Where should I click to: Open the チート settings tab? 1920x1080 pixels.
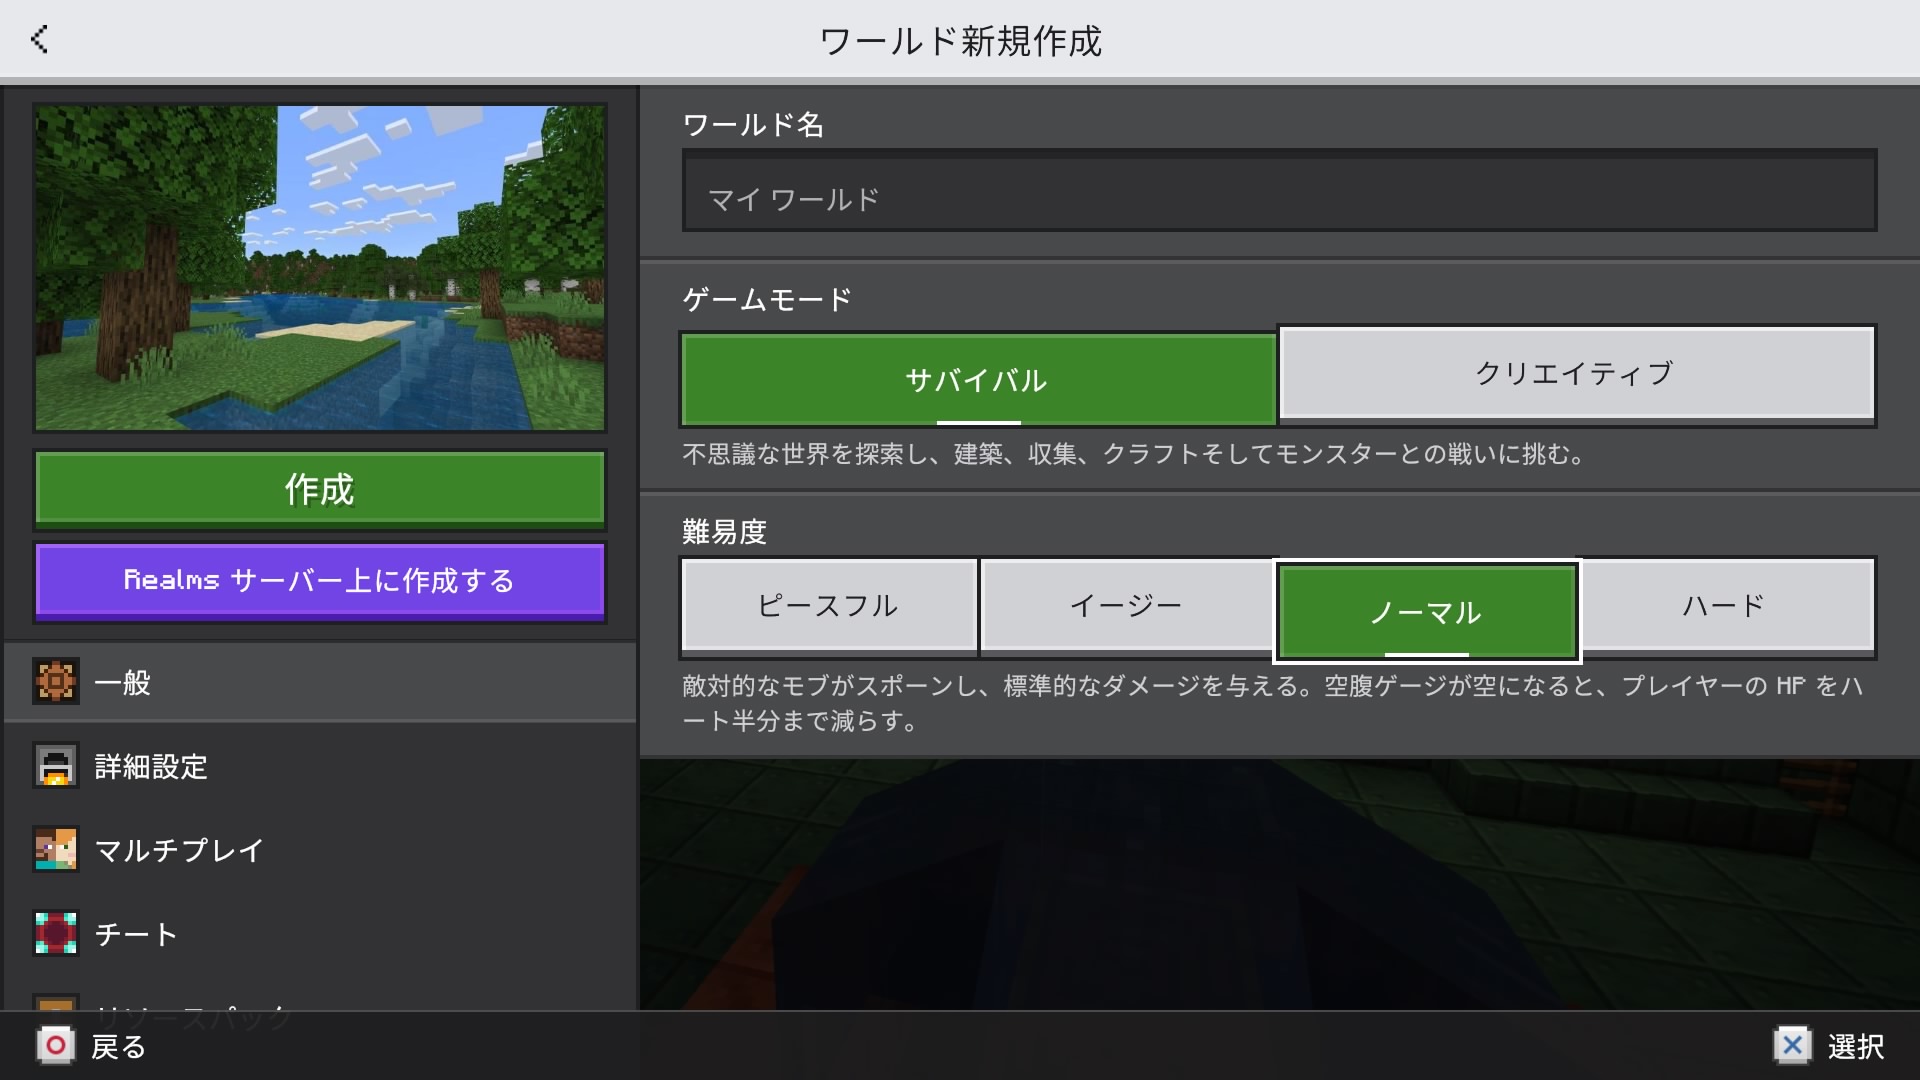tap(320, 934)
